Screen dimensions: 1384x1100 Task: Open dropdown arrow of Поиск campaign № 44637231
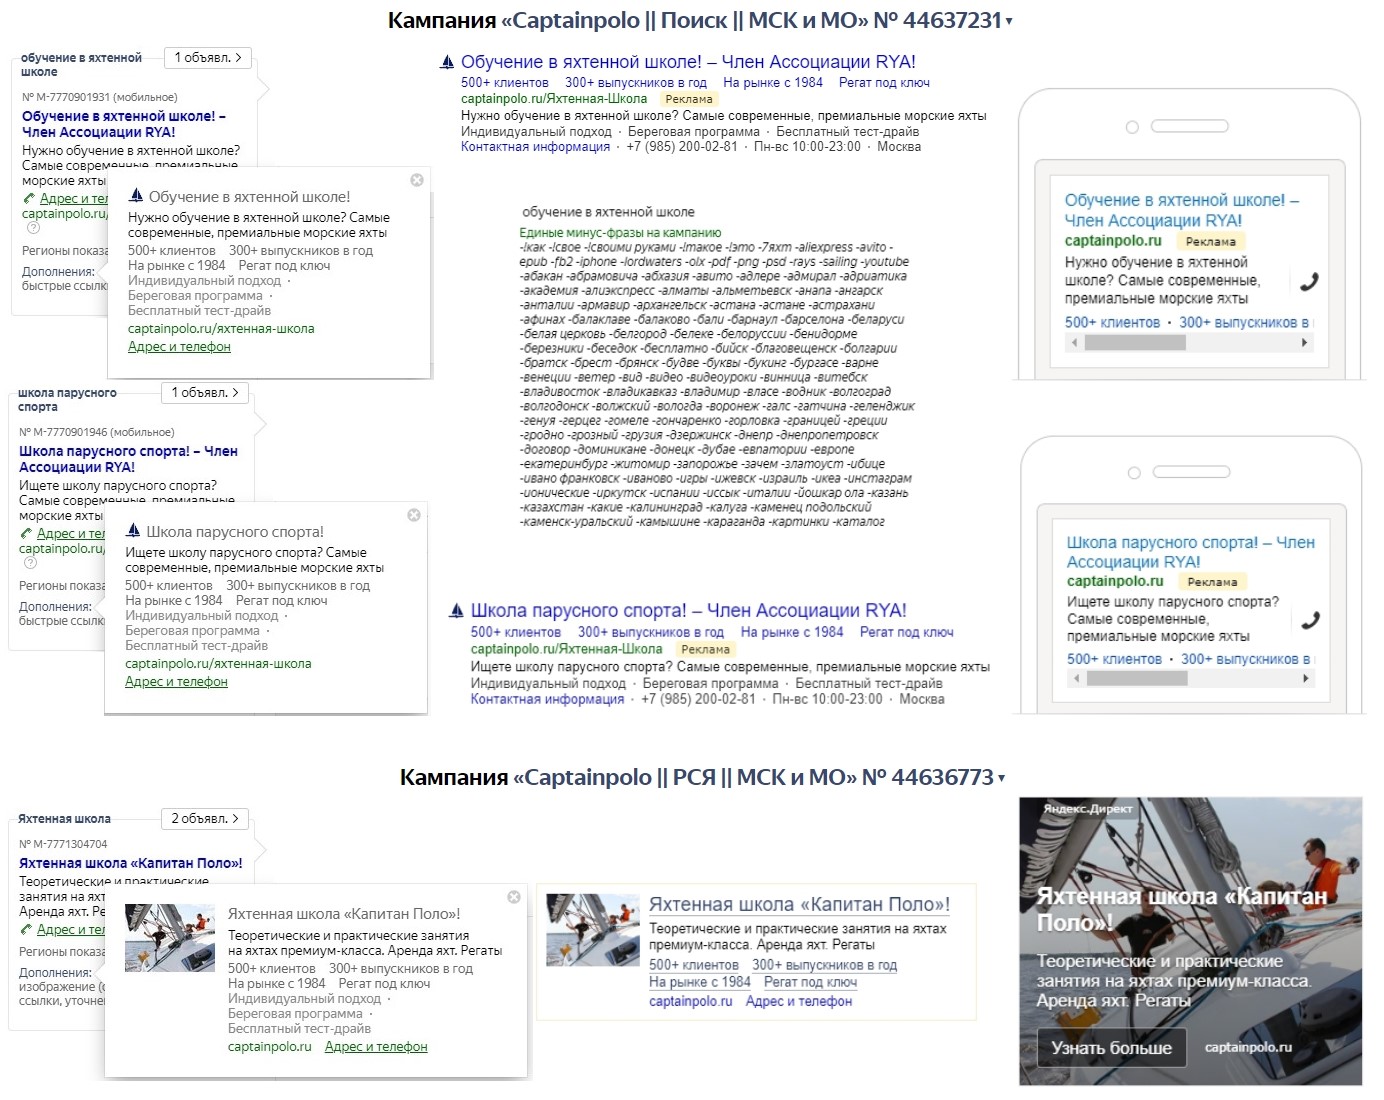coord(1009,22)
